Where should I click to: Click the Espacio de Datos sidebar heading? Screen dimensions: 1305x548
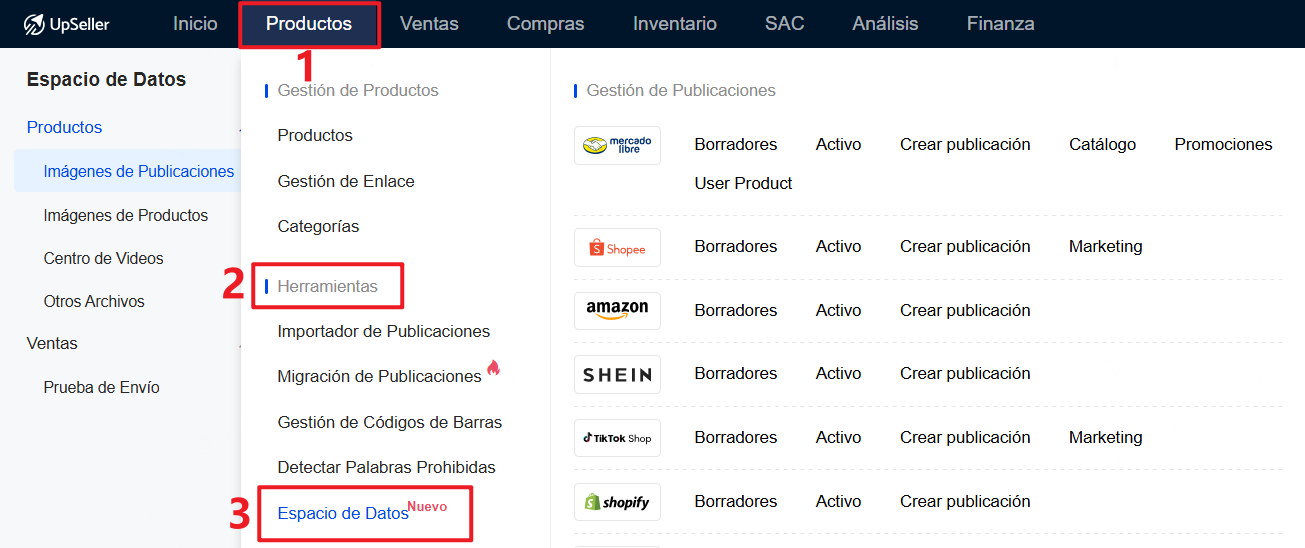tap(106, 79)
